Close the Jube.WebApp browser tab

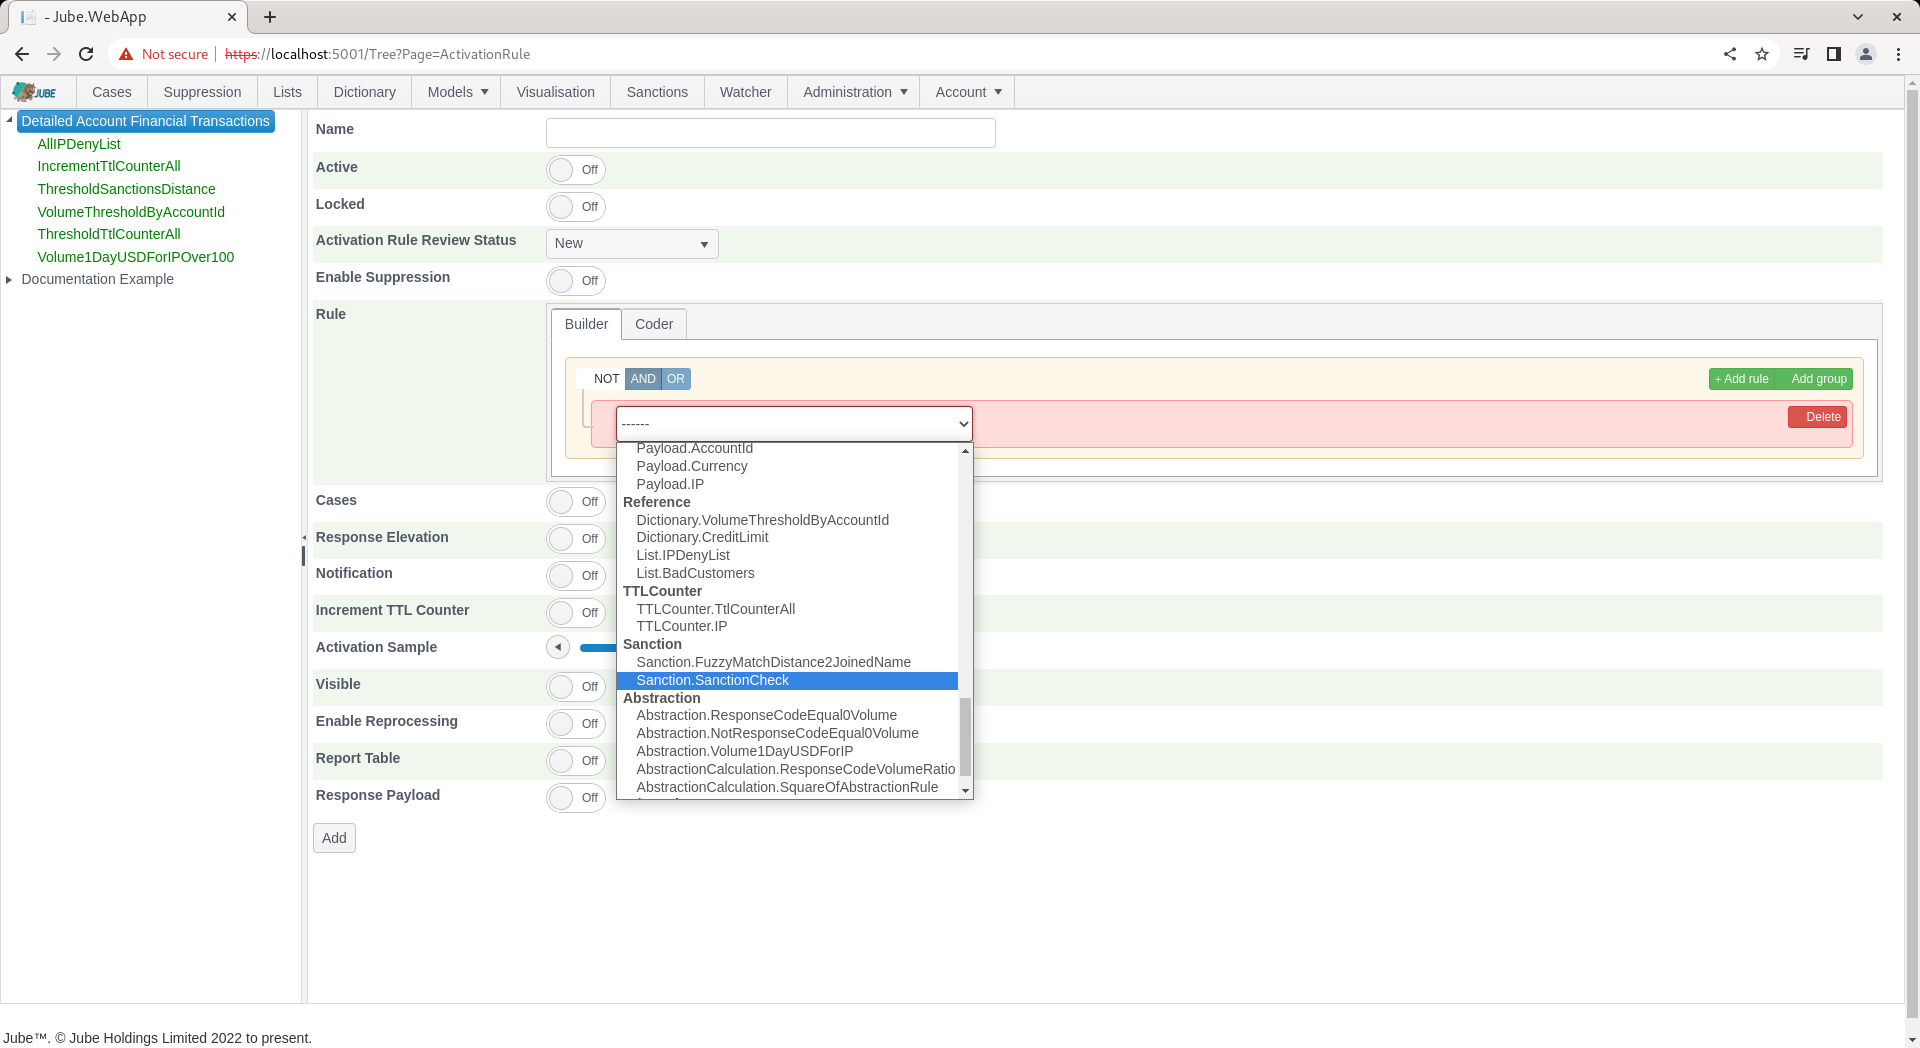232,17
